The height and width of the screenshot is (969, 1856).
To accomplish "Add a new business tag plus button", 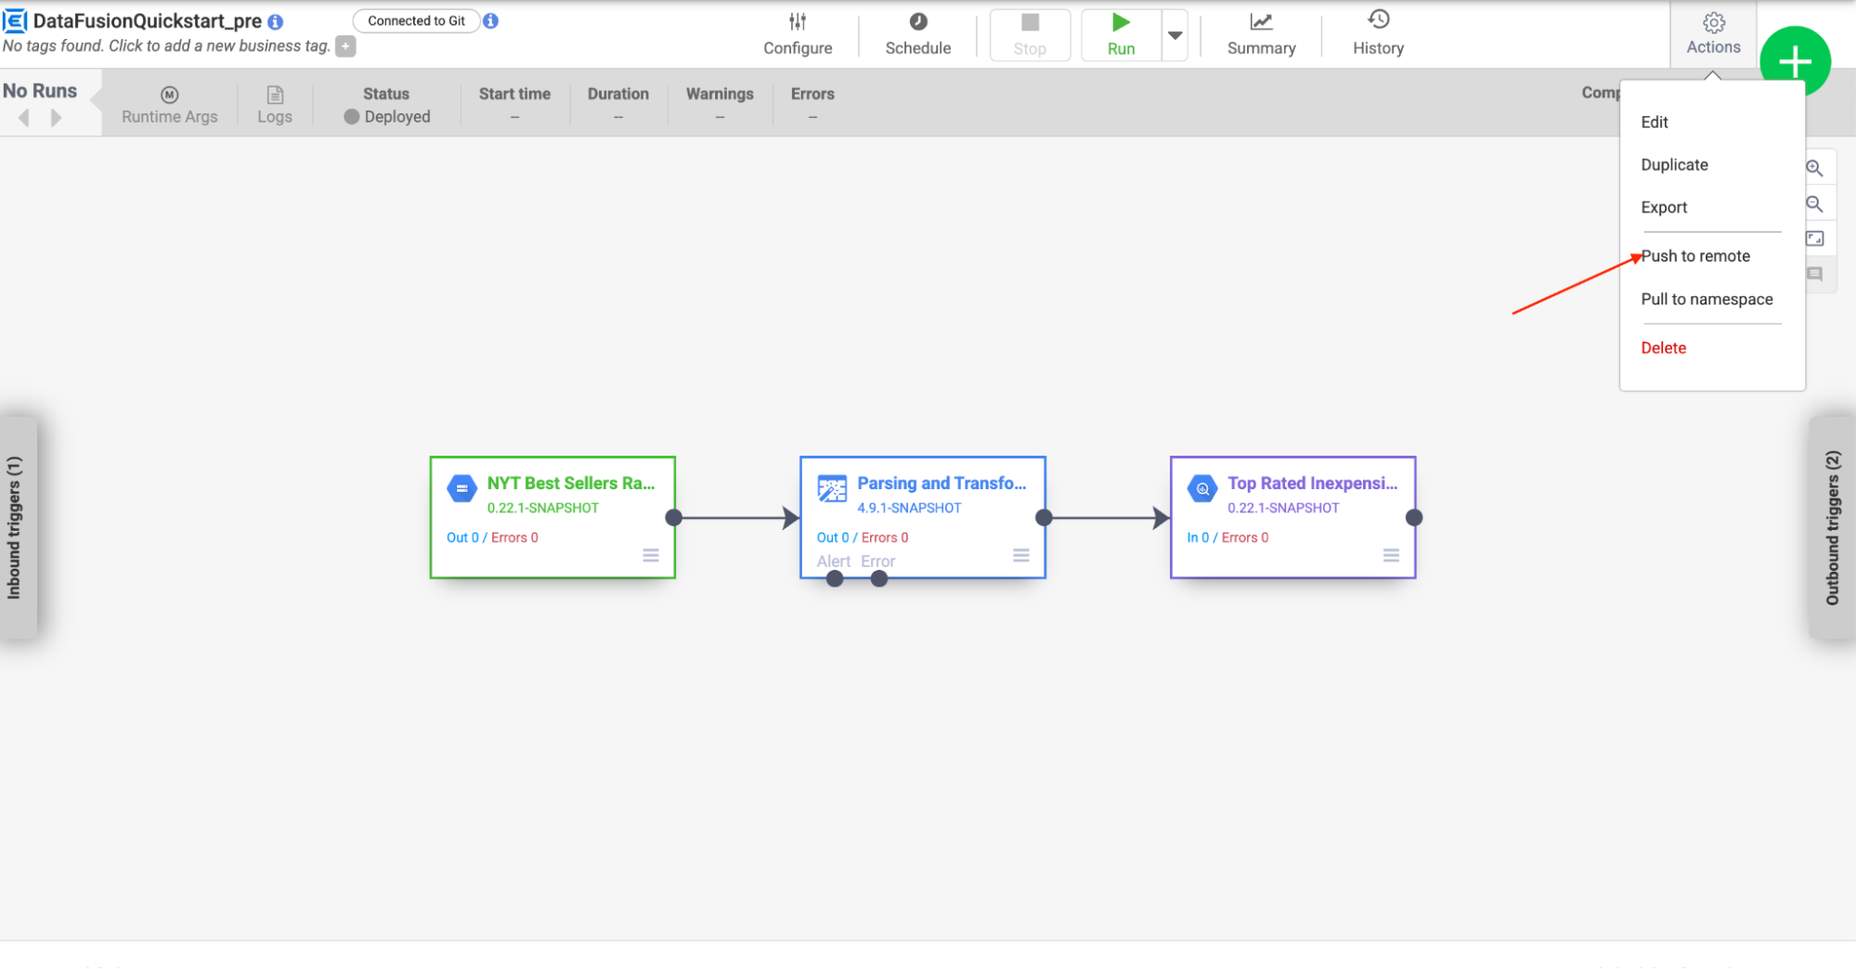I will (345, 46).
